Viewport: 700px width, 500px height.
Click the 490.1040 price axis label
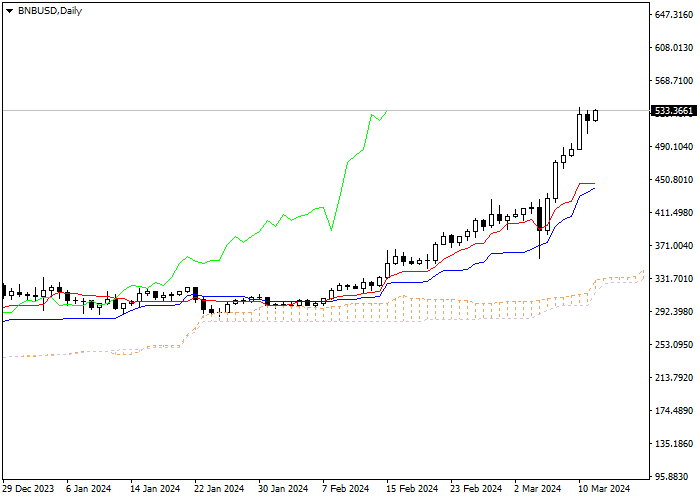pyautogui.click(x=674, y=147)
